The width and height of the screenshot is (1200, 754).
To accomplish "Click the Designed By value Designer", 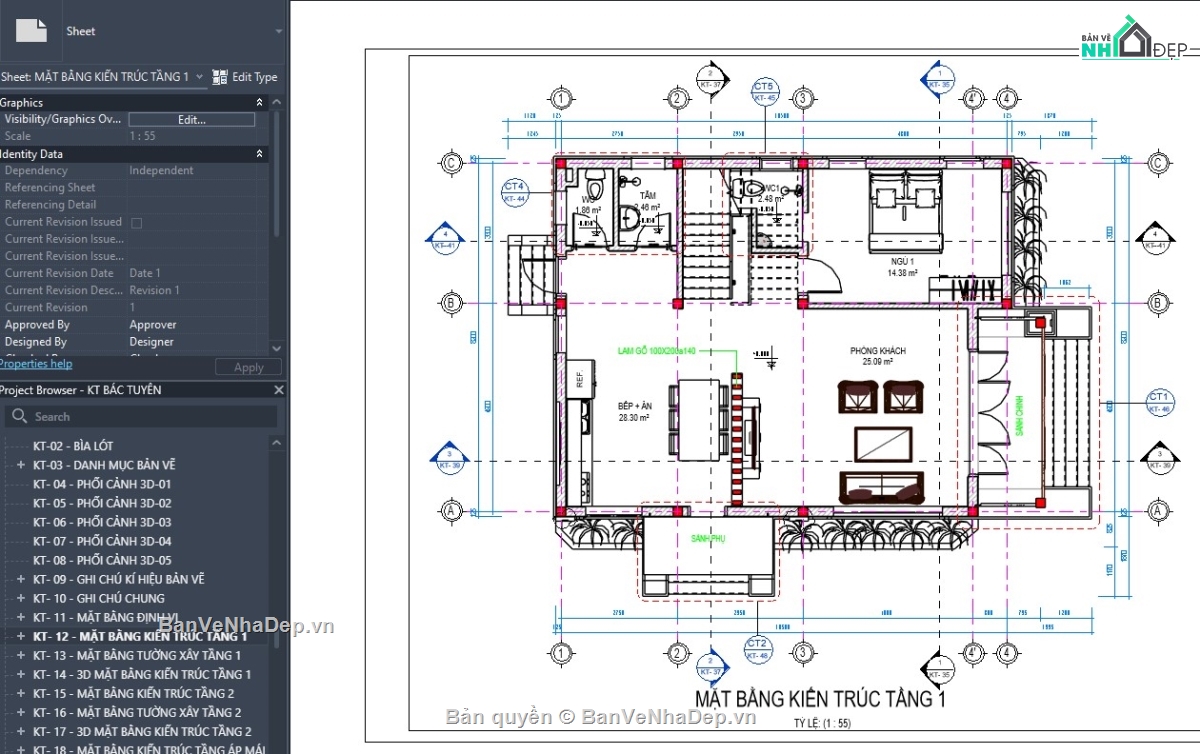I will tap(152, 342).
